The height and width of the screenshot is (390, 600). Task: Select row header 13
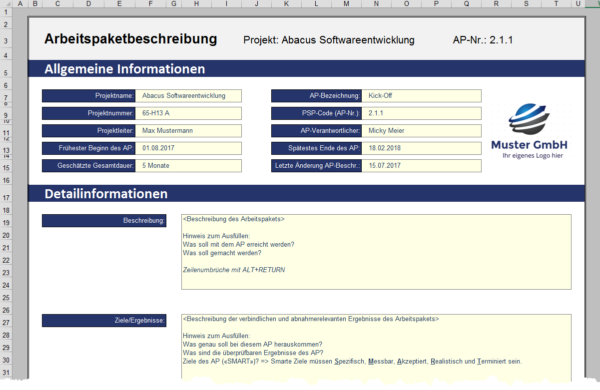pos(6,150)
